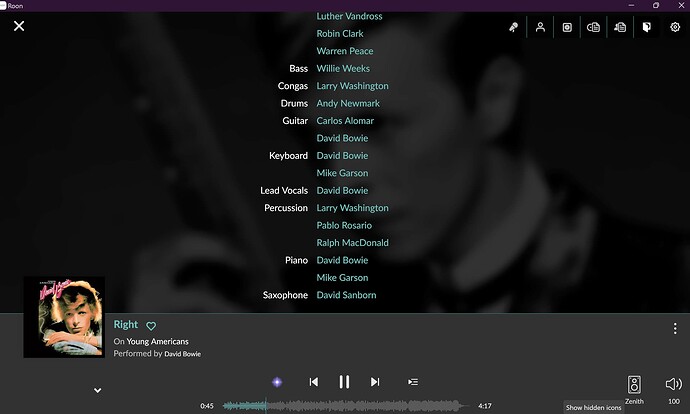This screenshot has width=690, height=414.
Task: Click the Piano role label
Action: coord(297,260)
